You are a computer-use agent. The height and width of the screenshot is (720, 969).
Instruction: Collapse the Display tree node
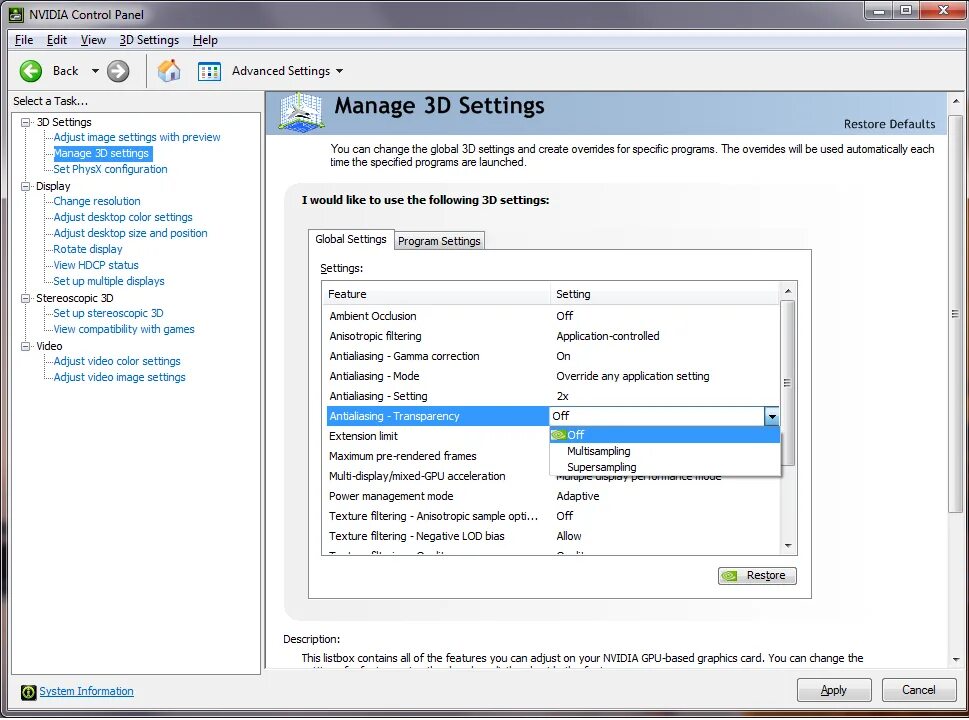coord(25,186)
